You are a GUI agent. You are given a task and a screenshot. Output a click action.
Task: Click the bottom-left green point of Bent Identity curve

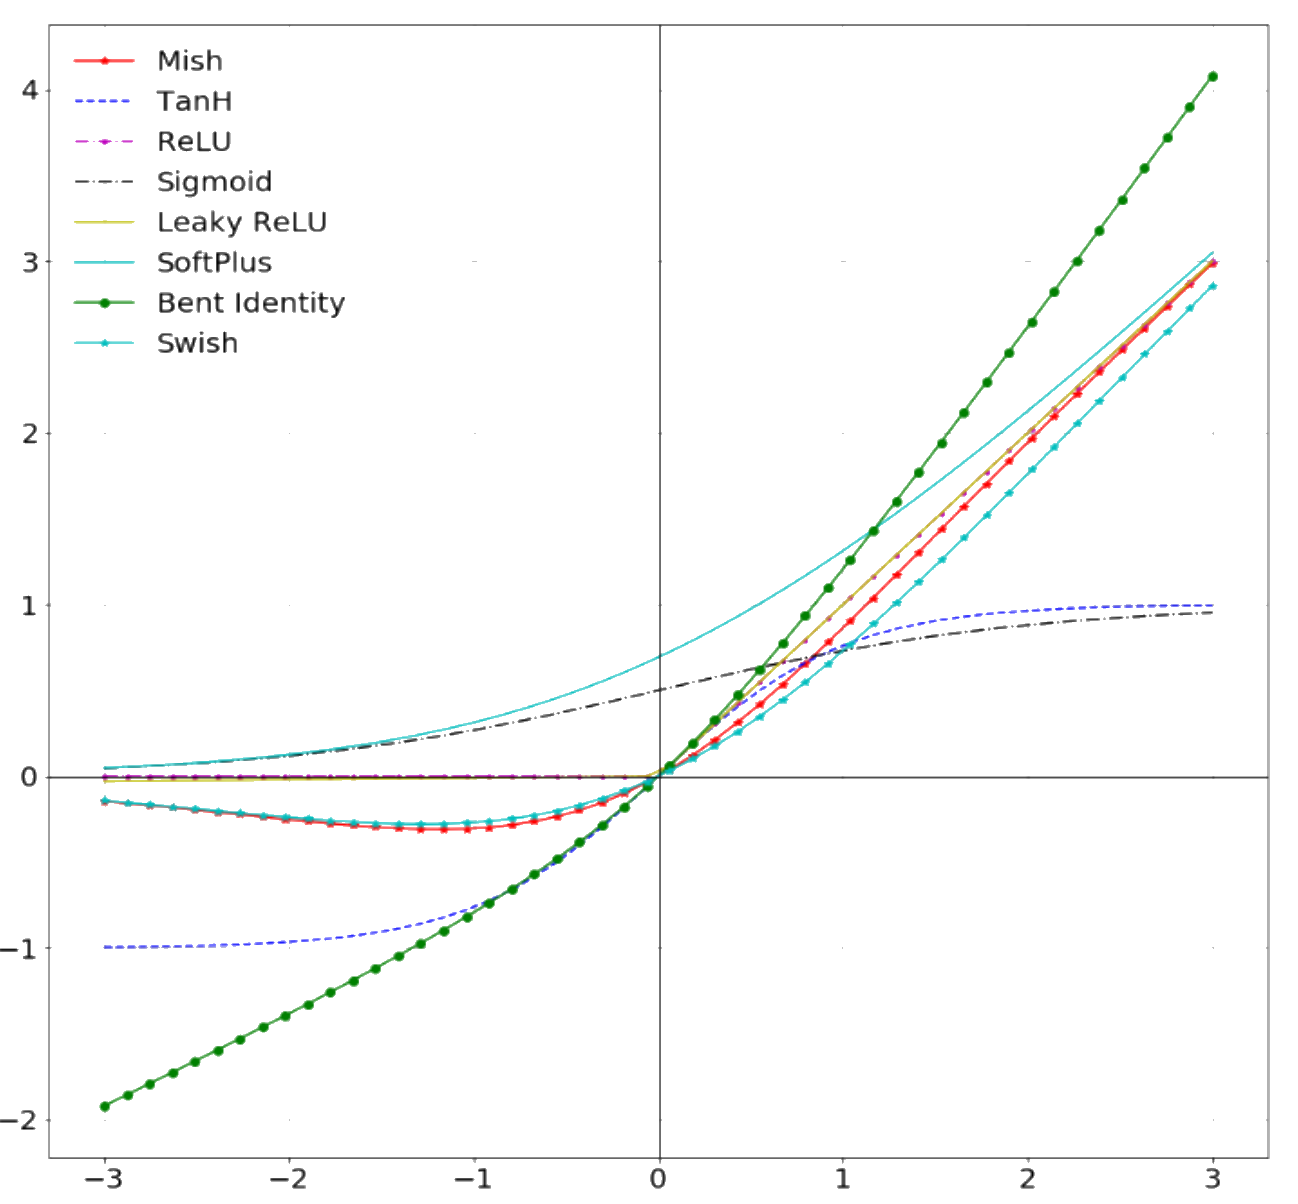tap(104, 1106)
